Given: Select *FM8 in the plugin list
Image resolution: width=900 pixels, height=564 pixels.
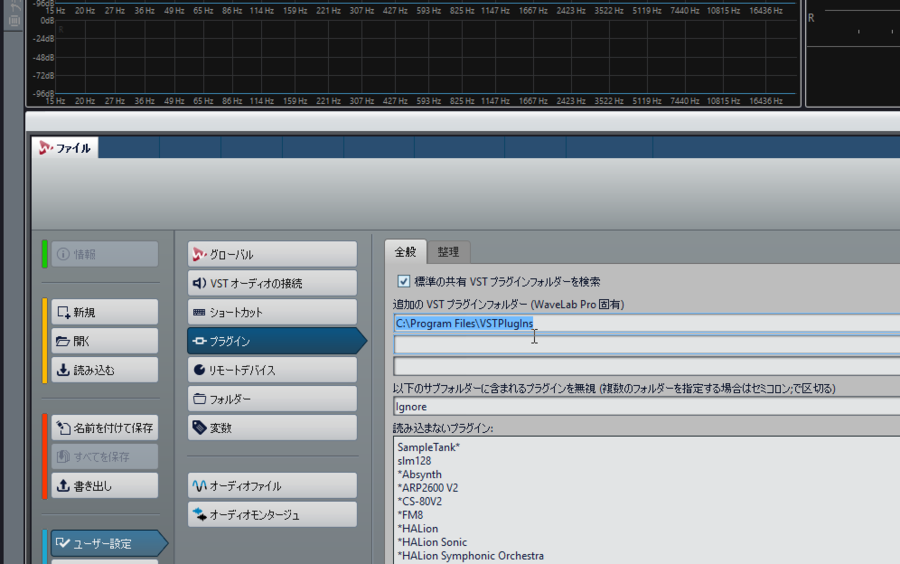Looking at the screenshot, I should (x=410, y=515).
